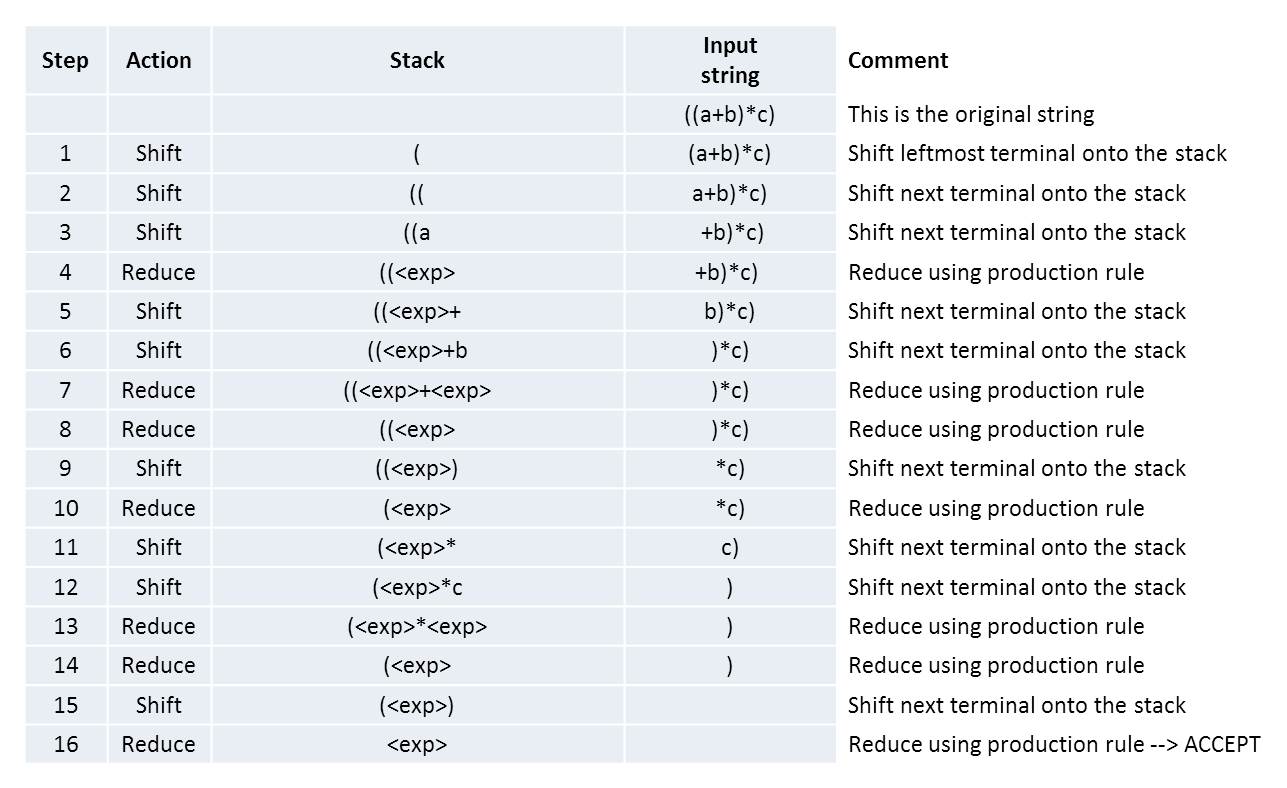Click the Action column header
Image resolution: width=1287 pixels, height=788 pixels.
click(159, 60)
